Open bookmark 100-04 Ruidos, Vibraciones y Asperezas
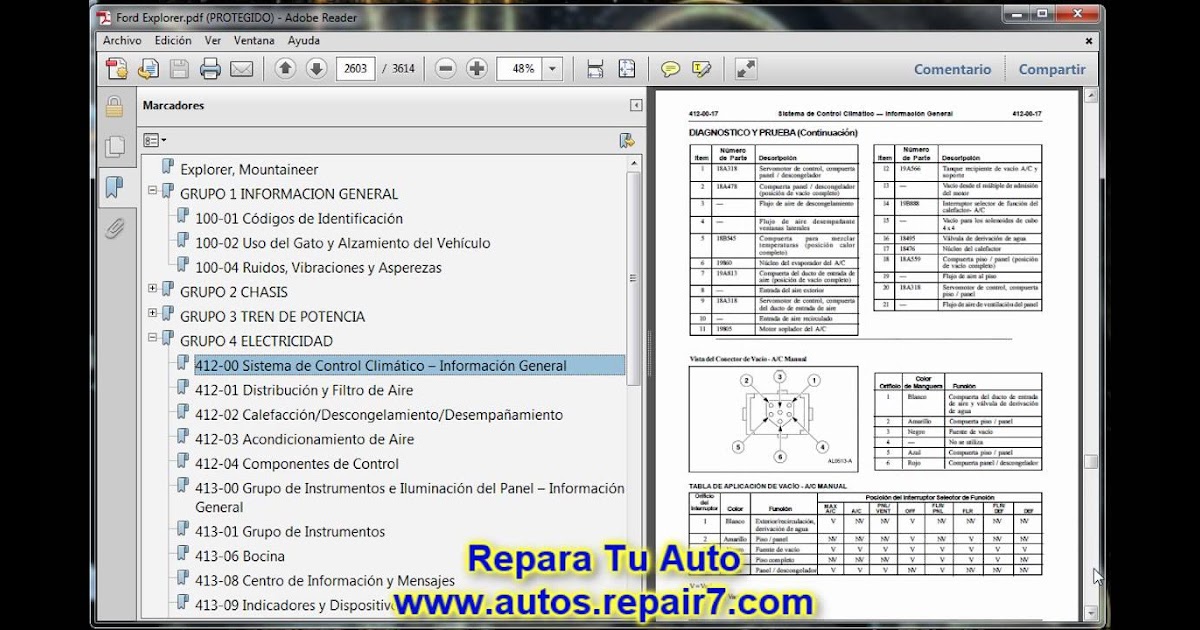1200x630 pixels. coord(318,268)
